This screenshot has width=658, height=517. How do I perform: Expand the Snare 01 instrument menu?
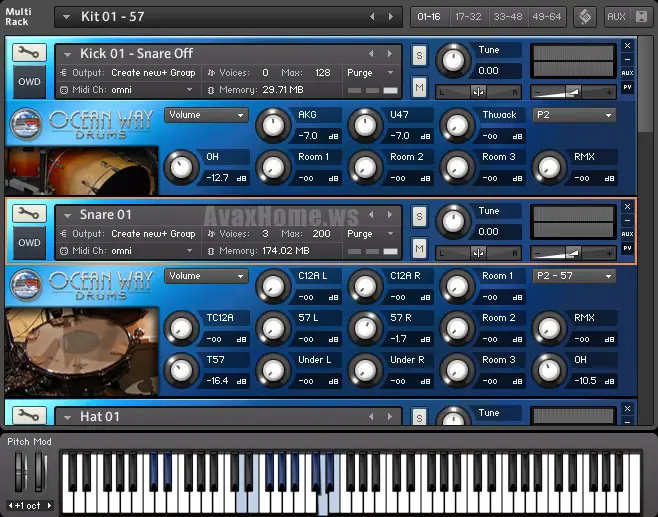click(67, 215)
